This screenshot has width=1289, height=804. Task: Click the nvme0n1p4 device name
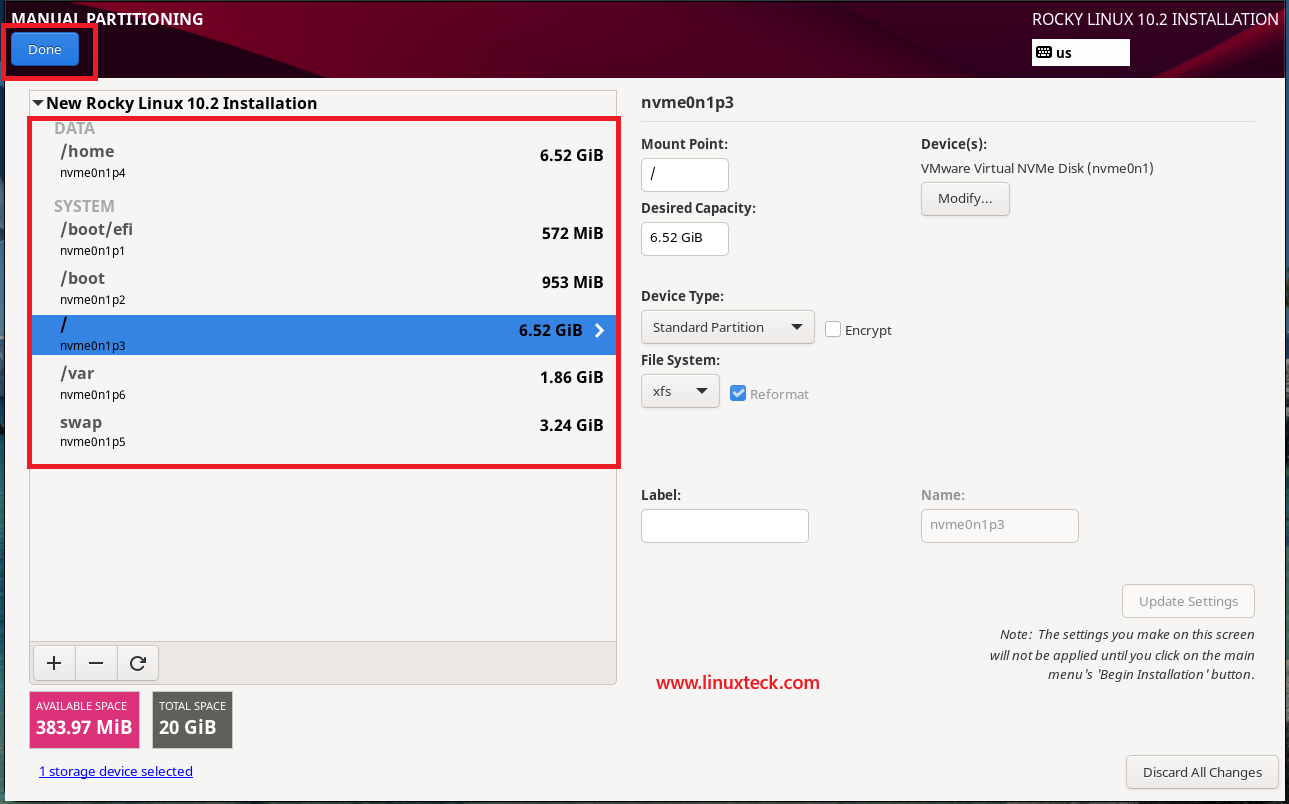pyautogui.click(x=93, y=173)
